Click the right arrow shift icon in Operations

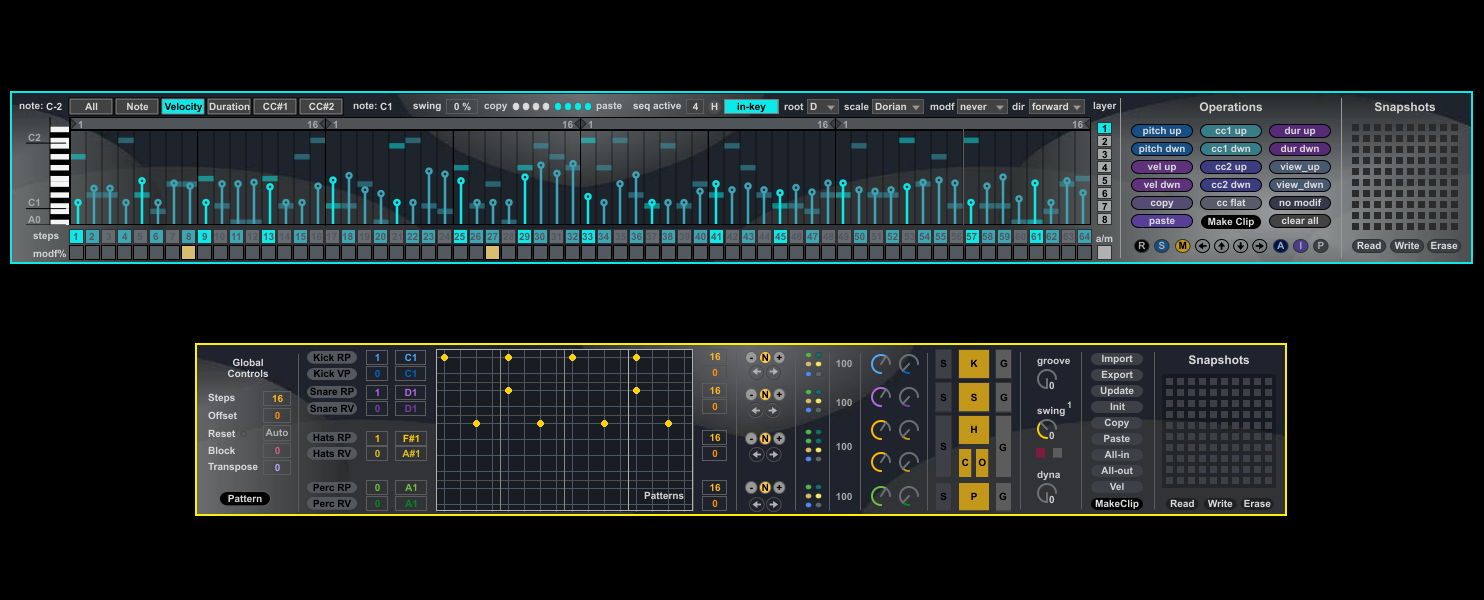coord(1259,246)
